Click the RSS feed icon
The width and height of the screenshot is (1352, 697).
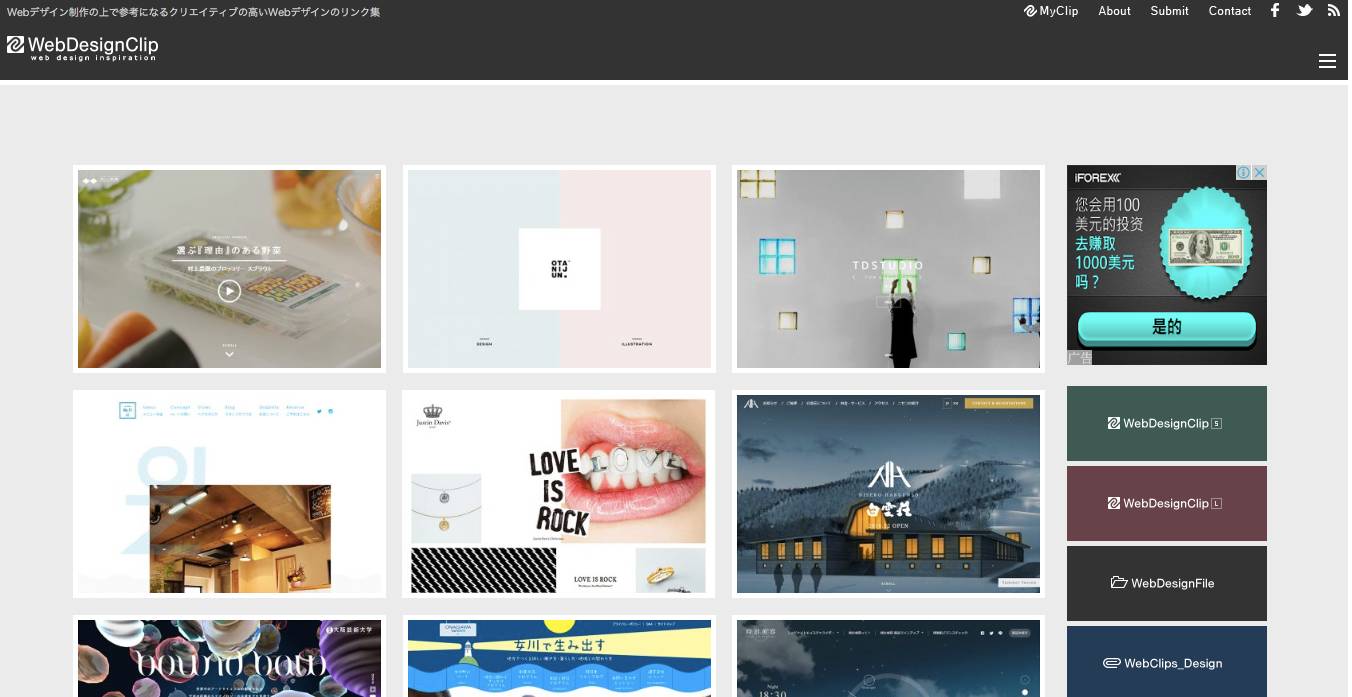(1333, 11)
